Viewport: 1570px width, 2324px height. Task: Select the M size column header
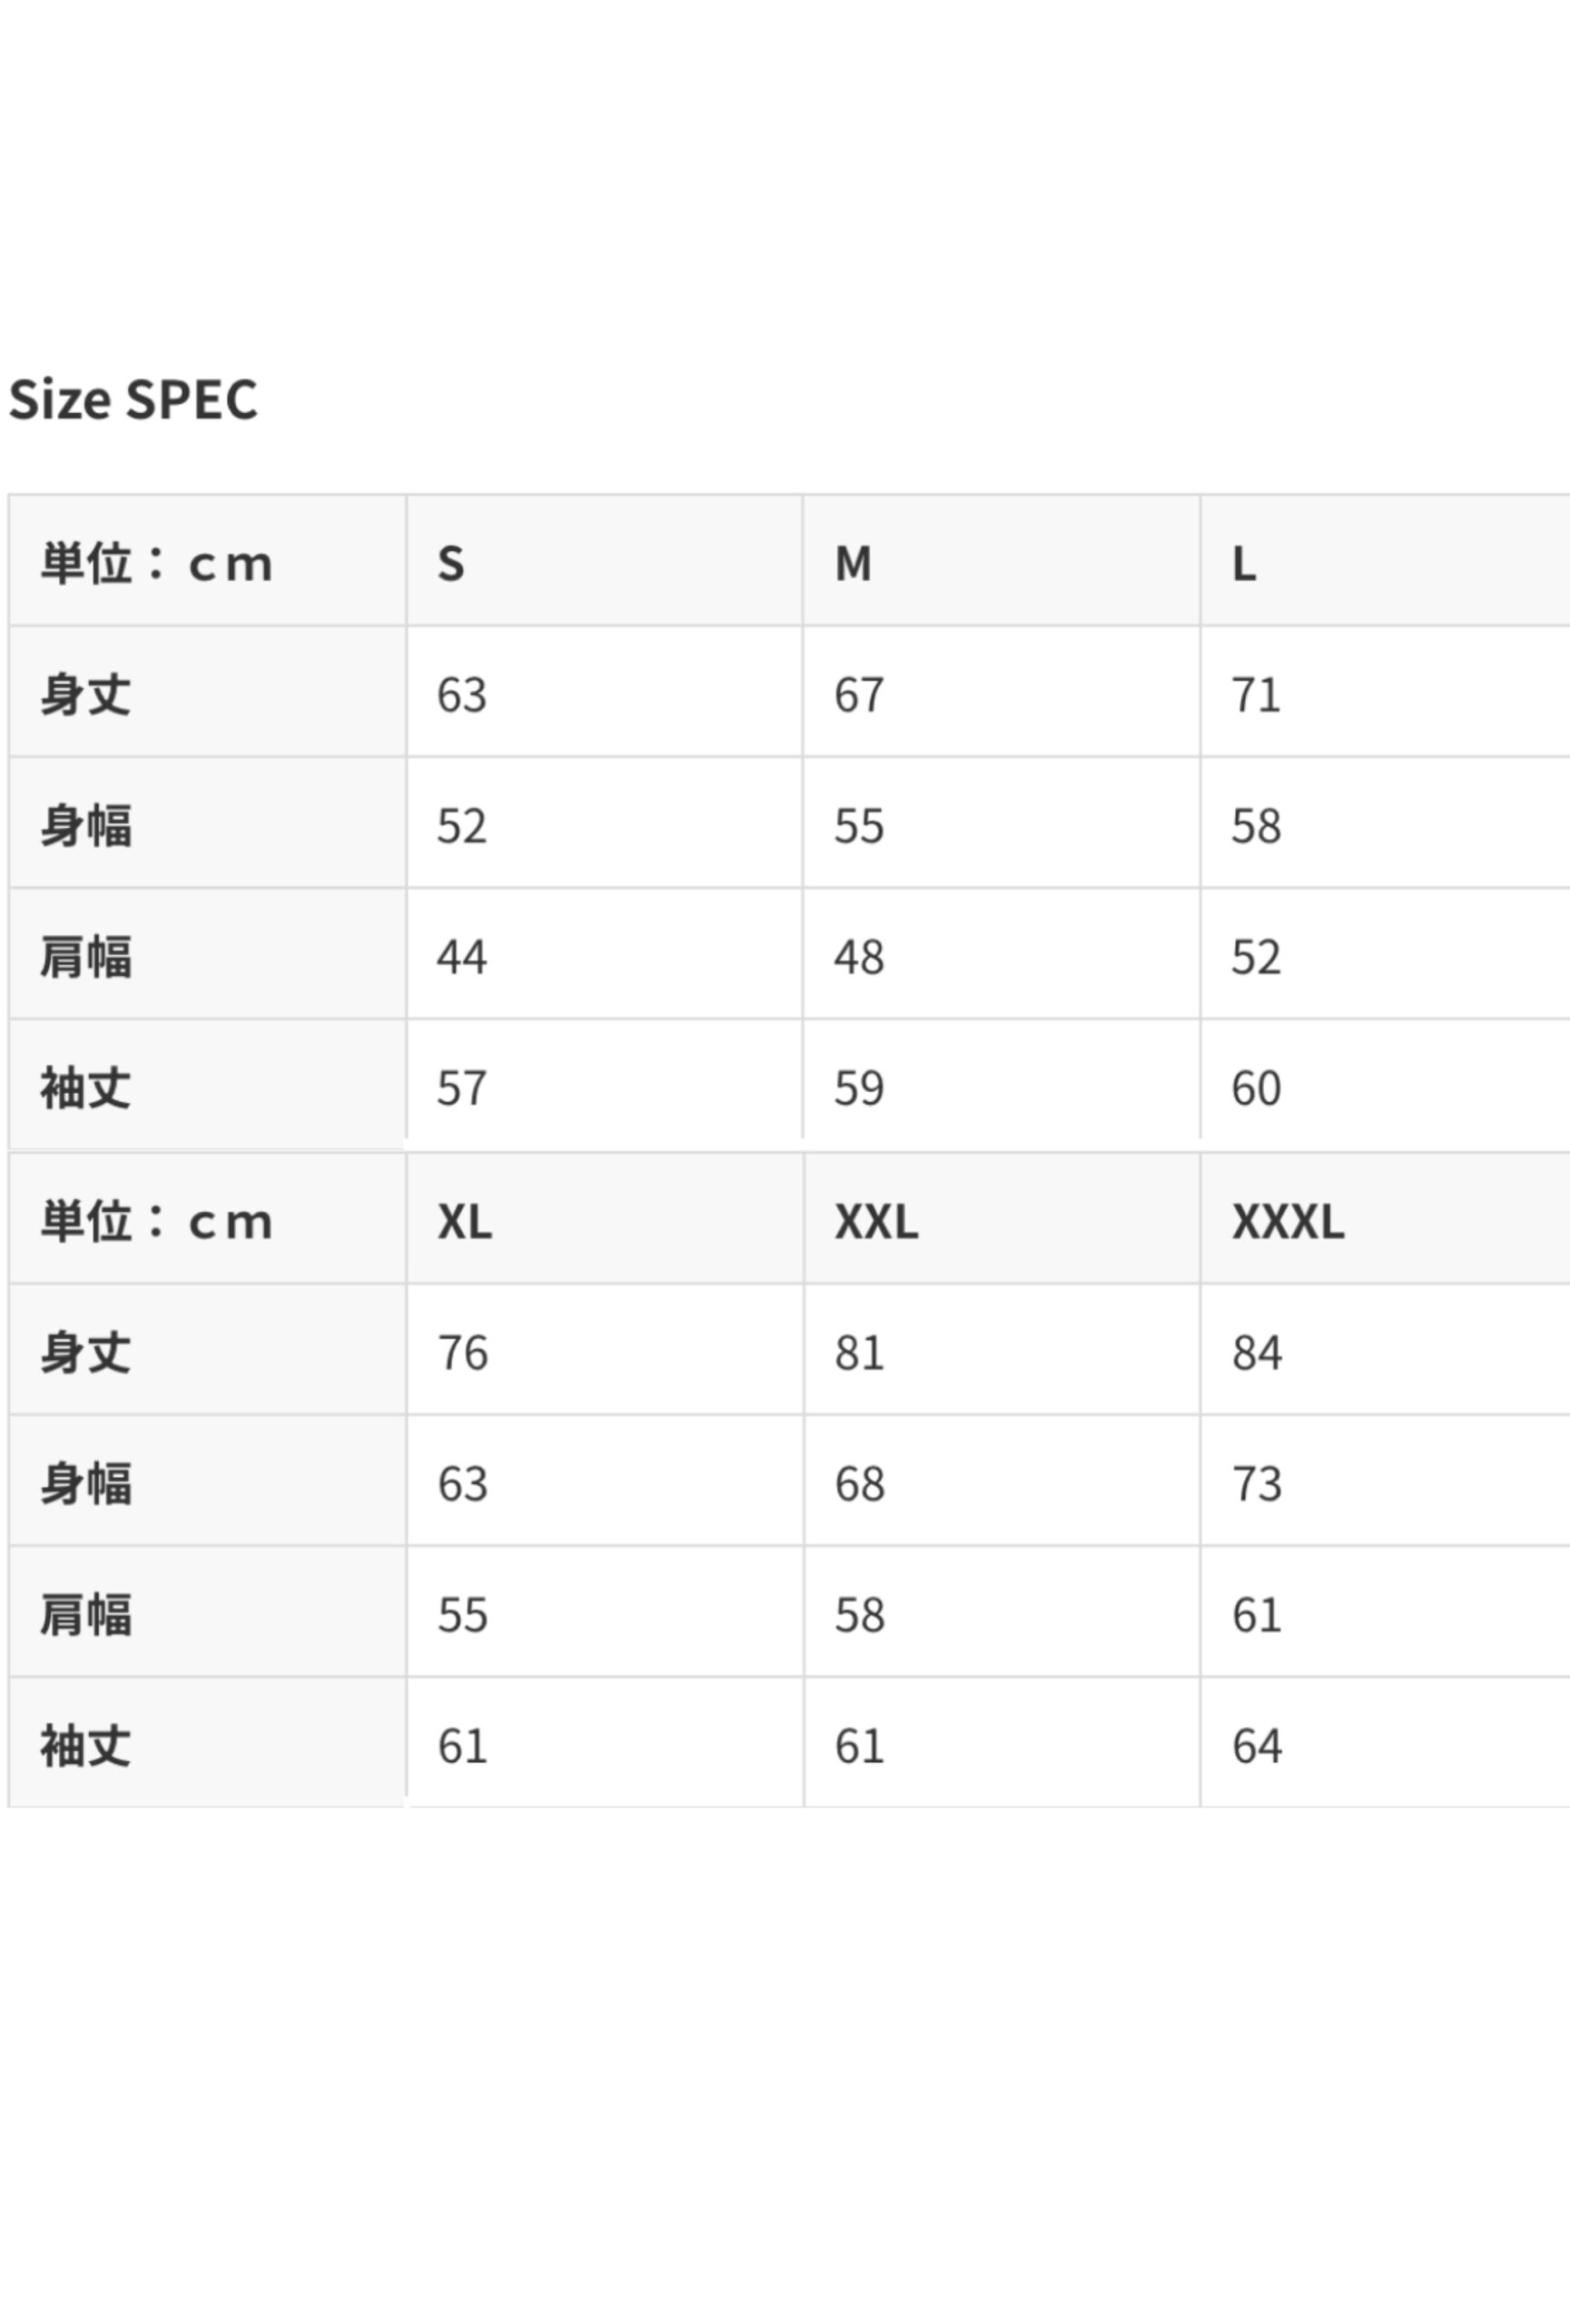pos(853,564)
